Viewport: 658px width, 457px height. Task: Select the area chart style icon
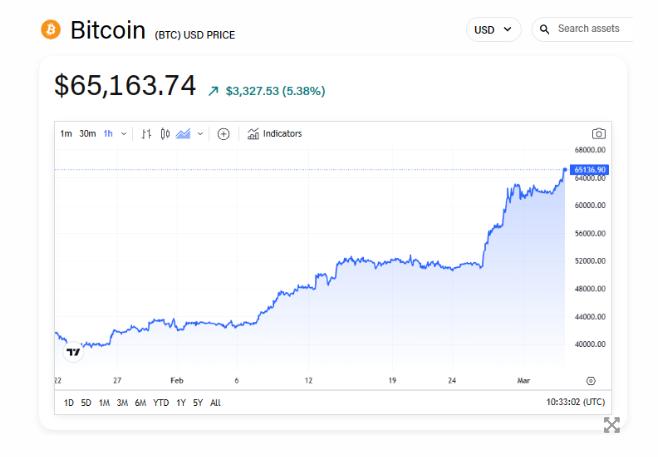click(183, 134)
